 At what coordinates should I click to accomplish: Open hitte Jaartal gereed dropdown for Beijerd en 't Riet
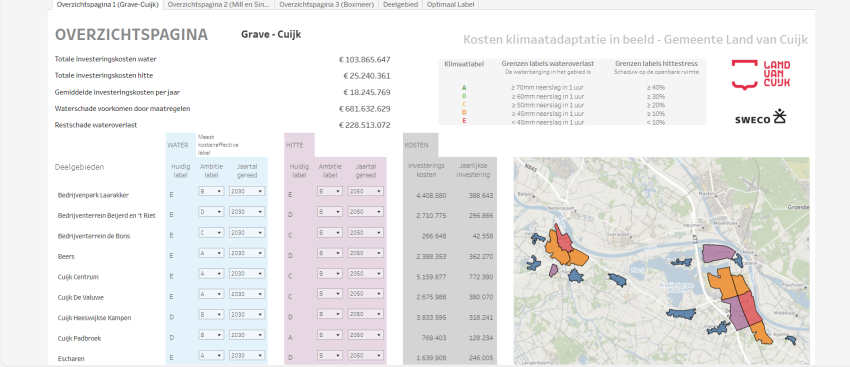(365, 212)
